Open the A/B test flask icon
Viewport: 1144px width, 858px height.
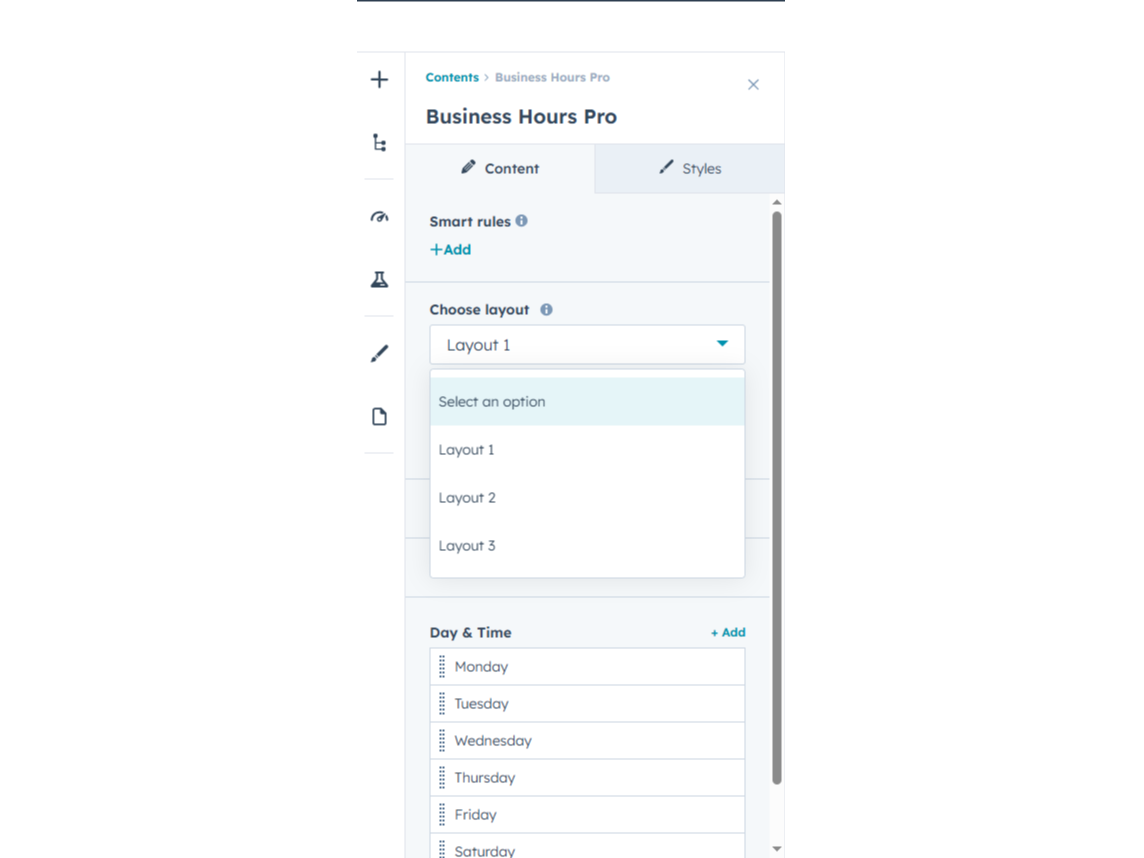coord(380,279)
